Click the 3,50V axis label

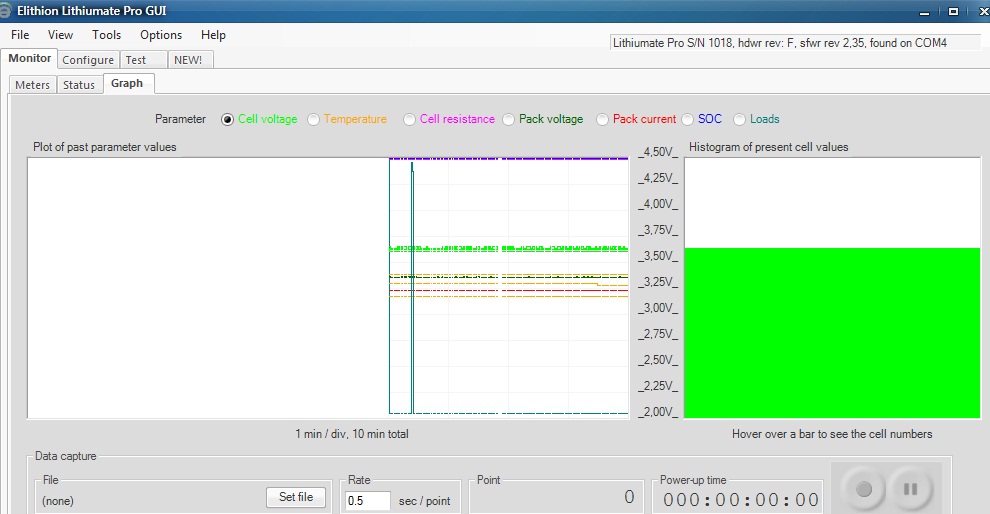(x=658, y=256)
